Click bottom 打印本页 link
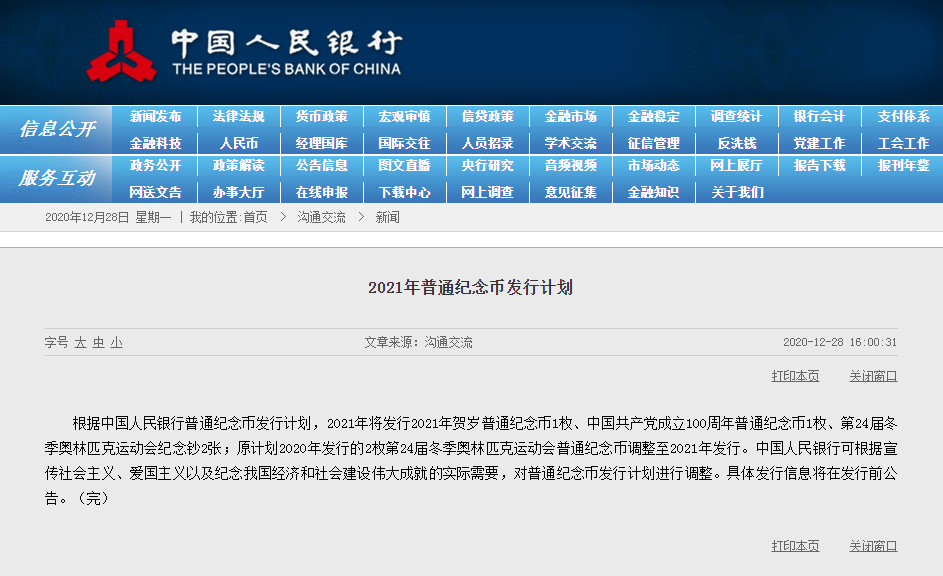Screen dimensions: 943x576 (x=795, y=546)
